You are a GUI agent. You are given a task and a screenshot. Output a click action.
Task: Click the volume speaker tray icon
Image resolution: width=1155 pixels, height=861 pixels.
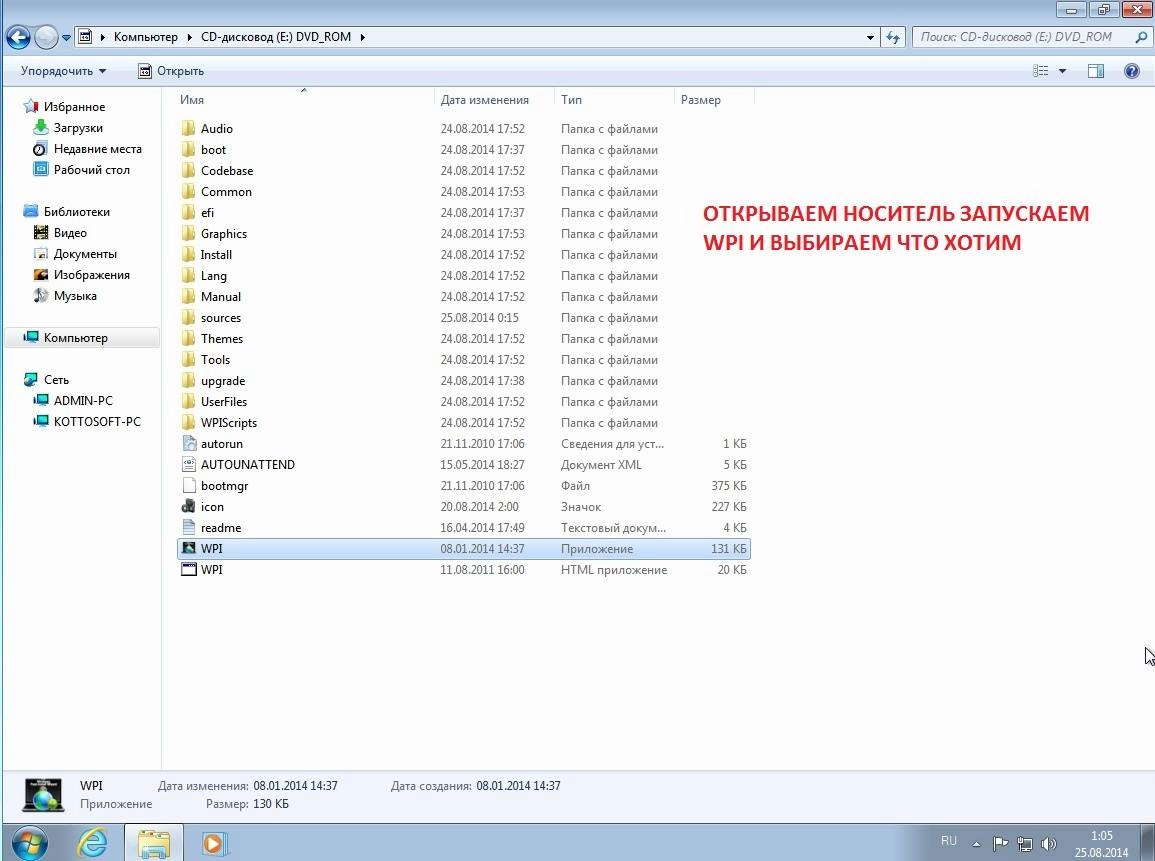(1049, 843)
